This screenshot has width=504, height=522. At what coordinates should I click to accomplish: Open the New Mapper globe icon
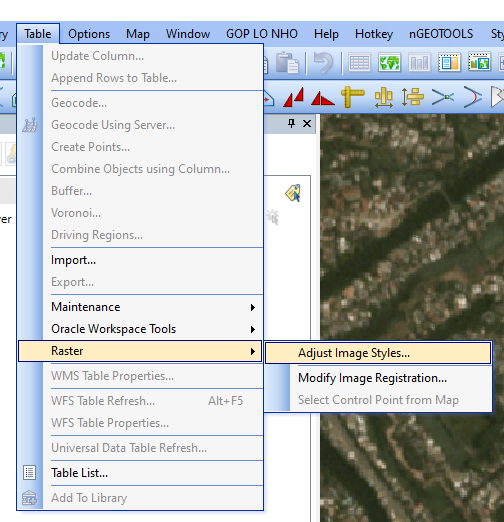[x=389, y=62]
